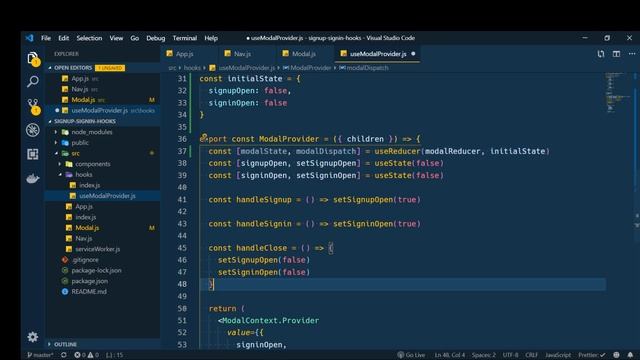This screenshot has height=360, width=640.
Task: Open the Explorer view in activity bar
Action: pos(33,59)
